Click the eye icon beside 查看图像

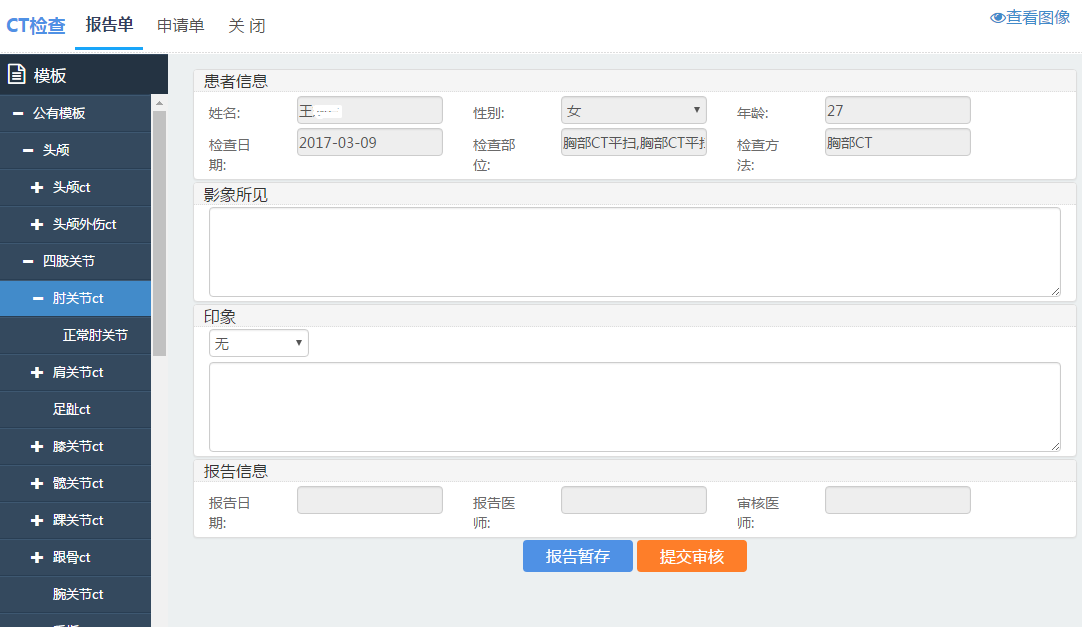click(x=997, y=18)
